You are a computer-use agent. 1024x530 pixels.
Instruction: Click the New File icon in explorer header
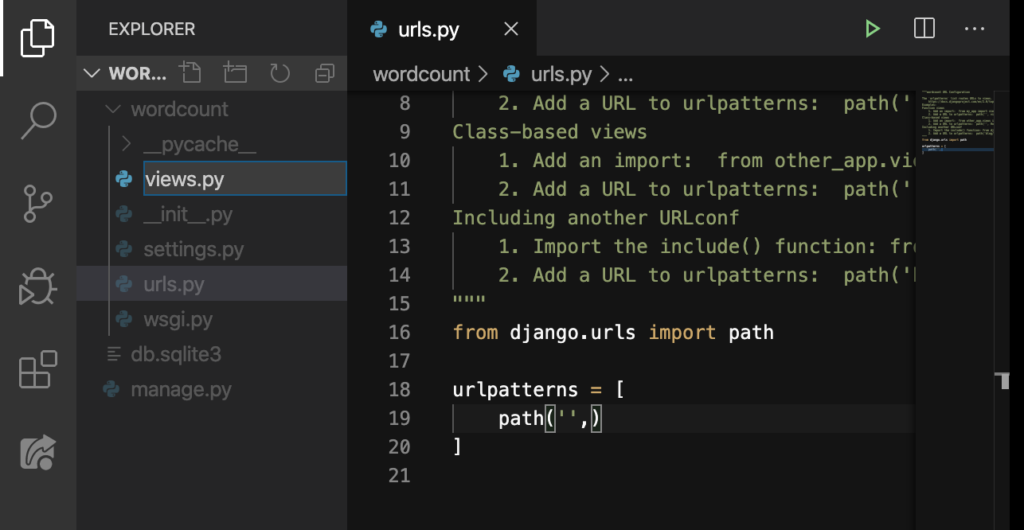pos(190,73)
